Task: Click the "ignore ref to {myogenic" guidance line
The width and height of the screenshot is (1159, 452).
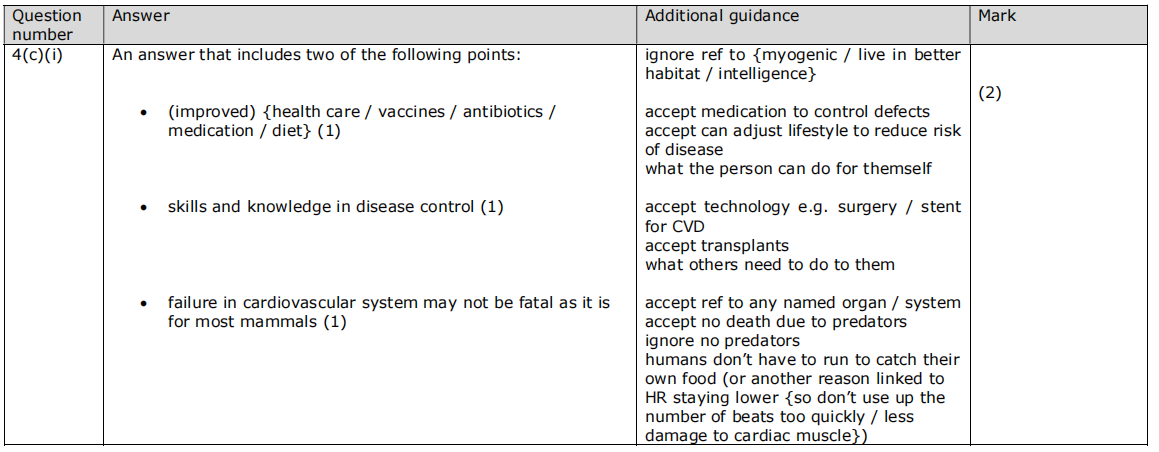Action: [802, 55]
